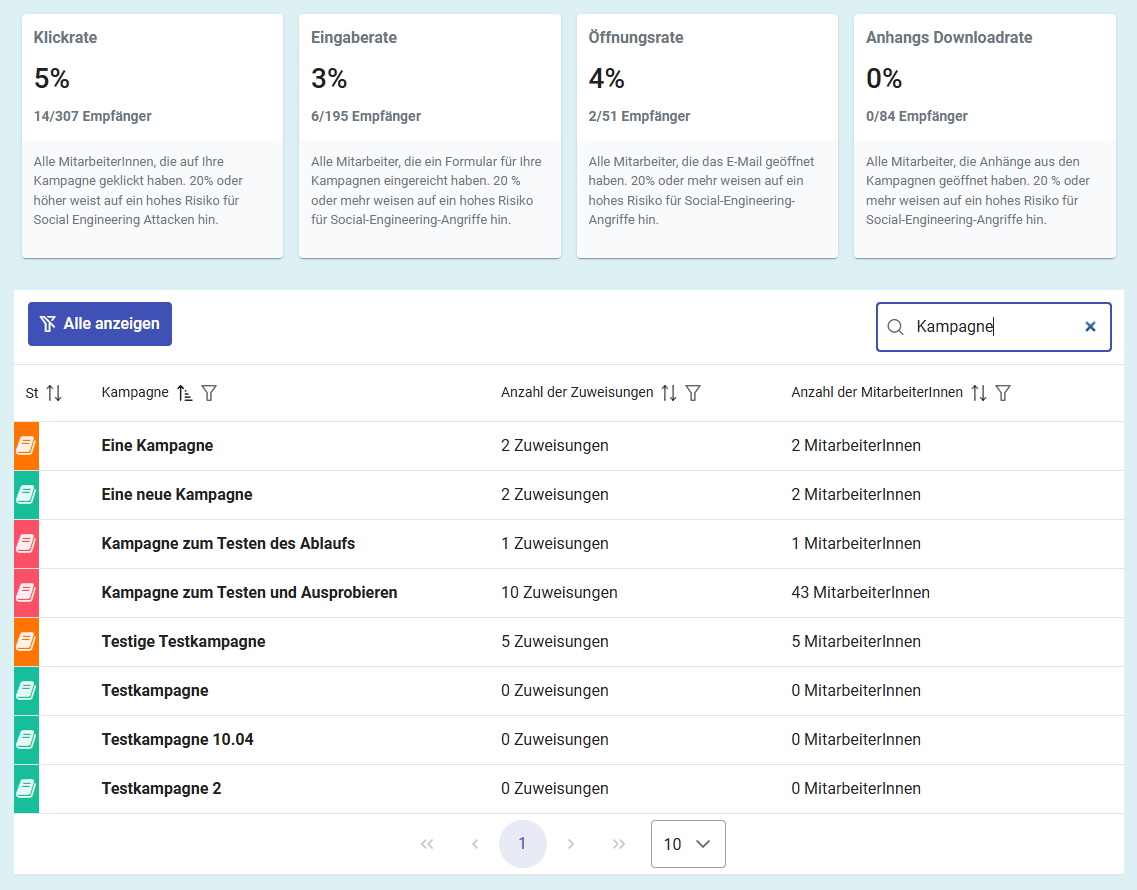Open Kampagne zum Testen und Ausprobieren
Image resolution: width=1137 pixels, height=890 pixels.
(x=249, y=593)
